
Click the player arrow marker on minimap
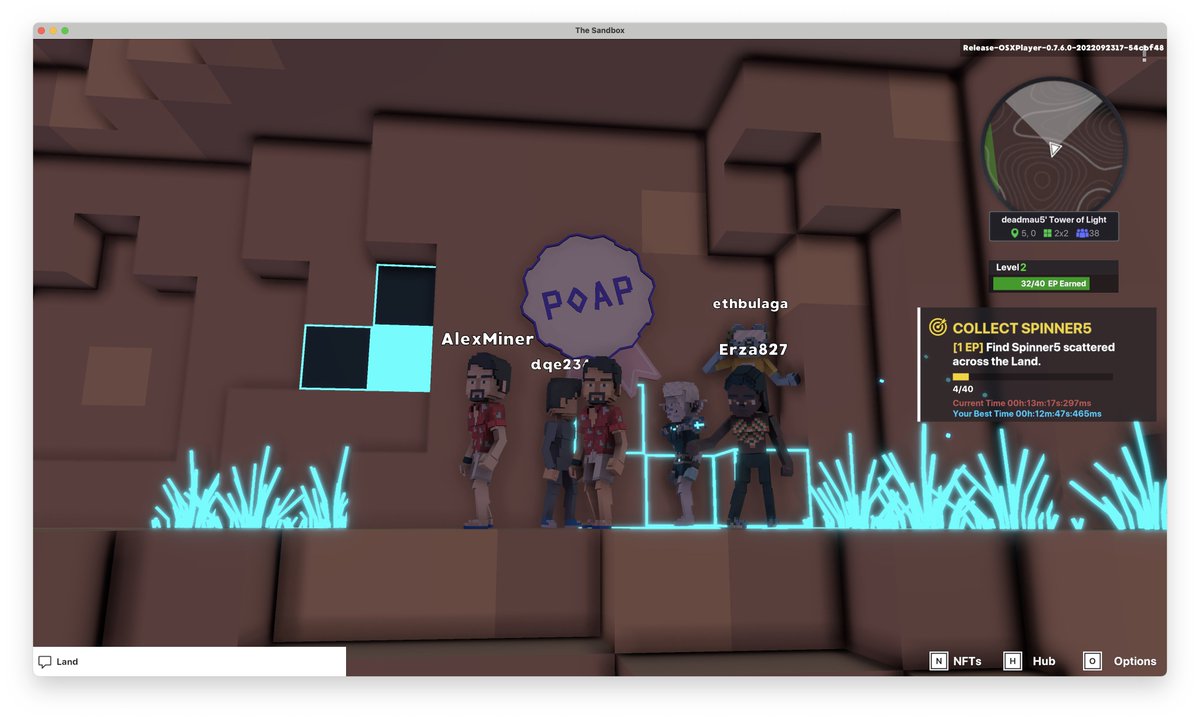coord(1054,149)
